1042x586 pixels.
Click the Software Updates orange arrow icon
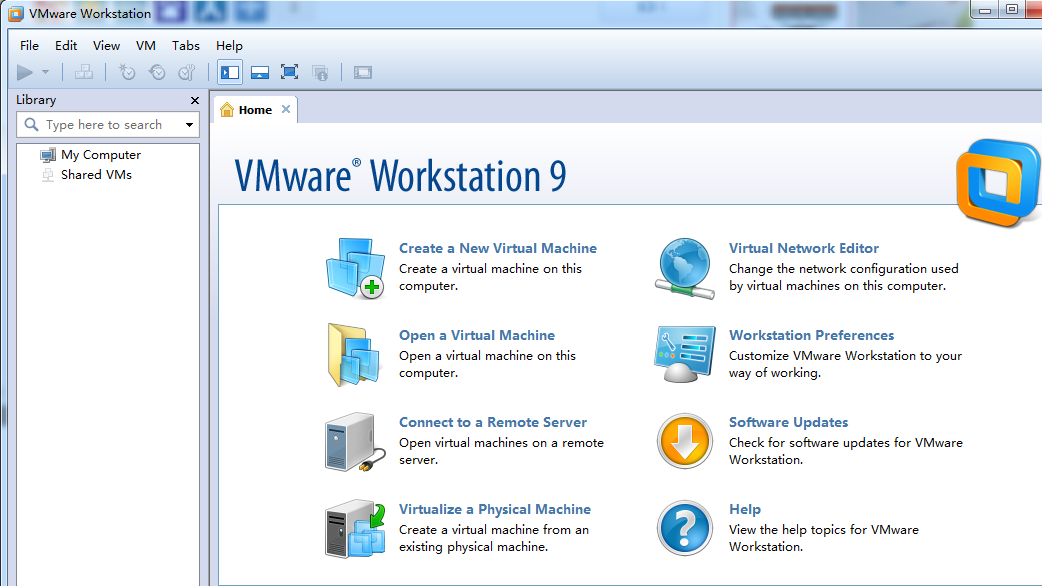point(684,441)
